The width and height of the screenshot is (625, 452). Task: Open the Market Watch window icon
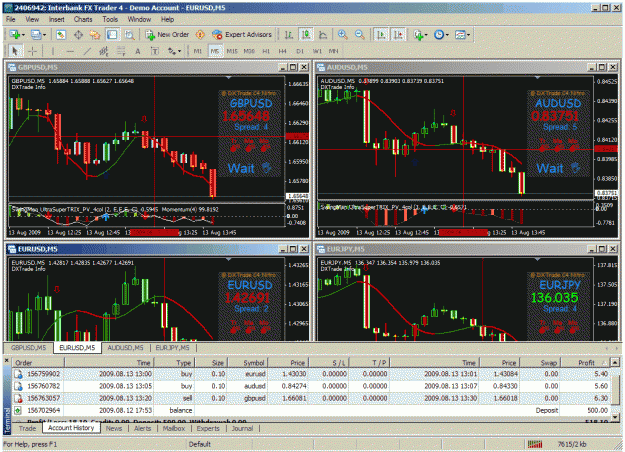click(x=61, y=35)
